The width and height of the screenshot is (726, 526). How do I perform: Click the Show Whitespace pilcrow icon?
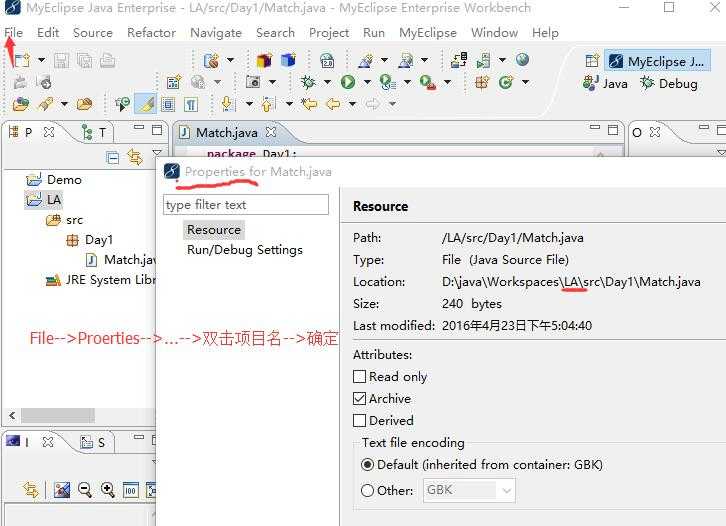coord(191,105)
